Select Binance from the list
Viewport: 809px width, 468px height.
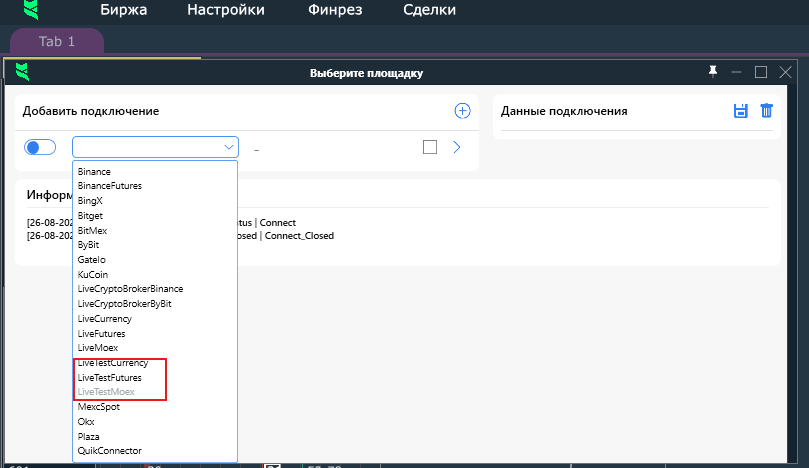(94, 172)
